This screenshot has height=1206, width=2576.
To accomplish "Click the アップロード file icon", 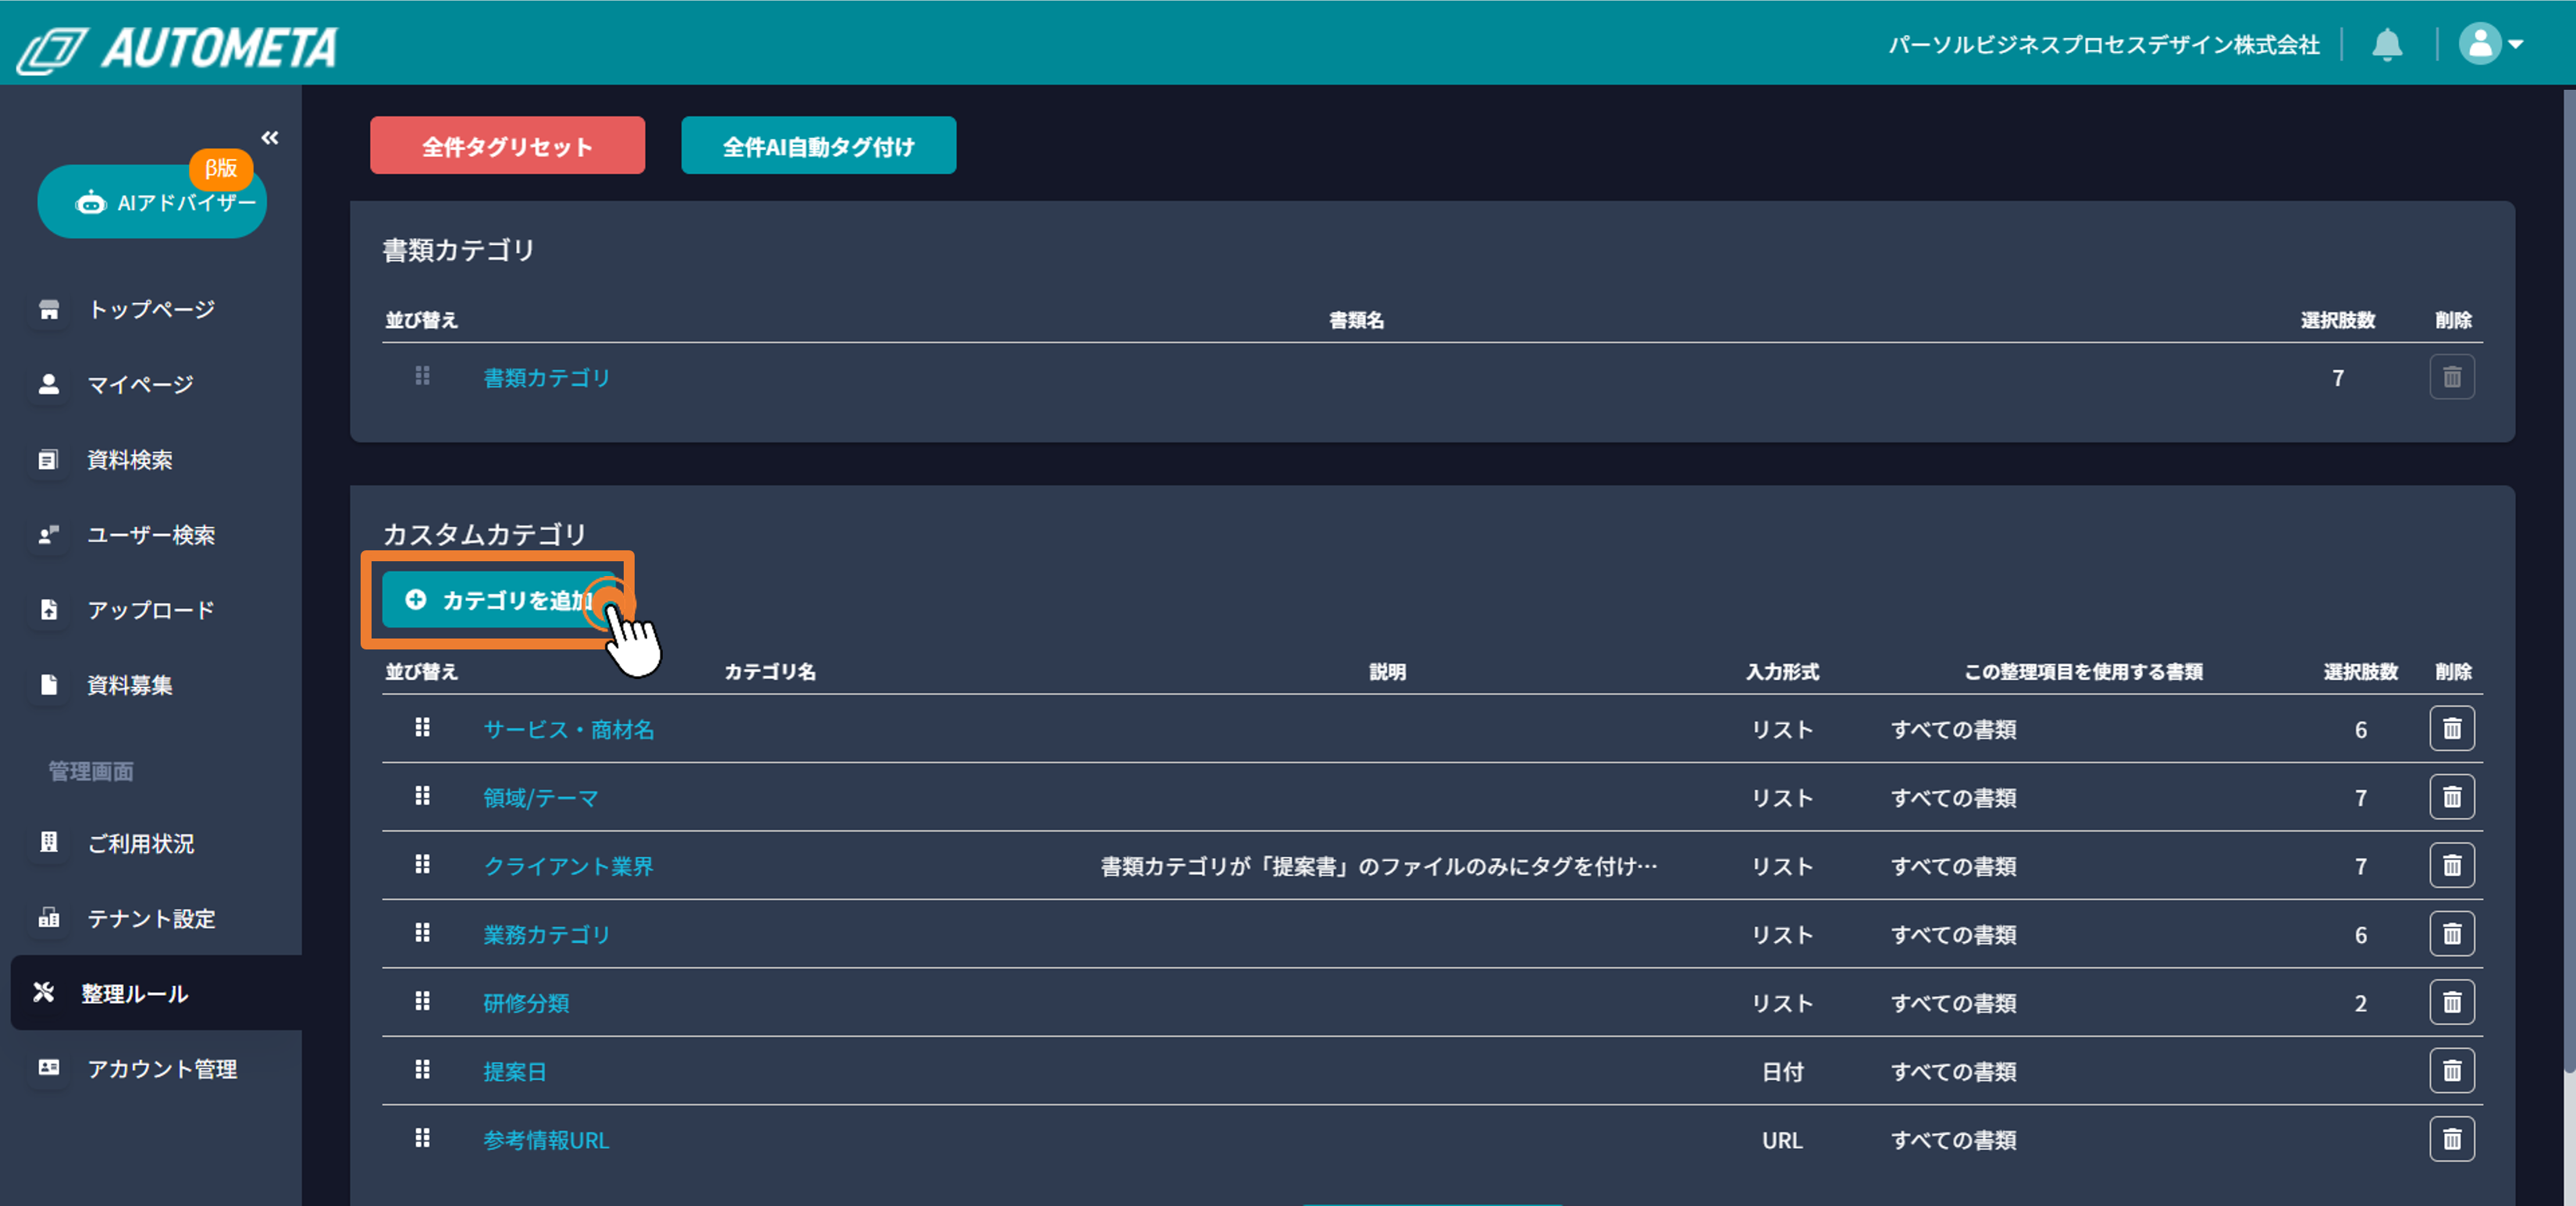I will tap(48, 610).
